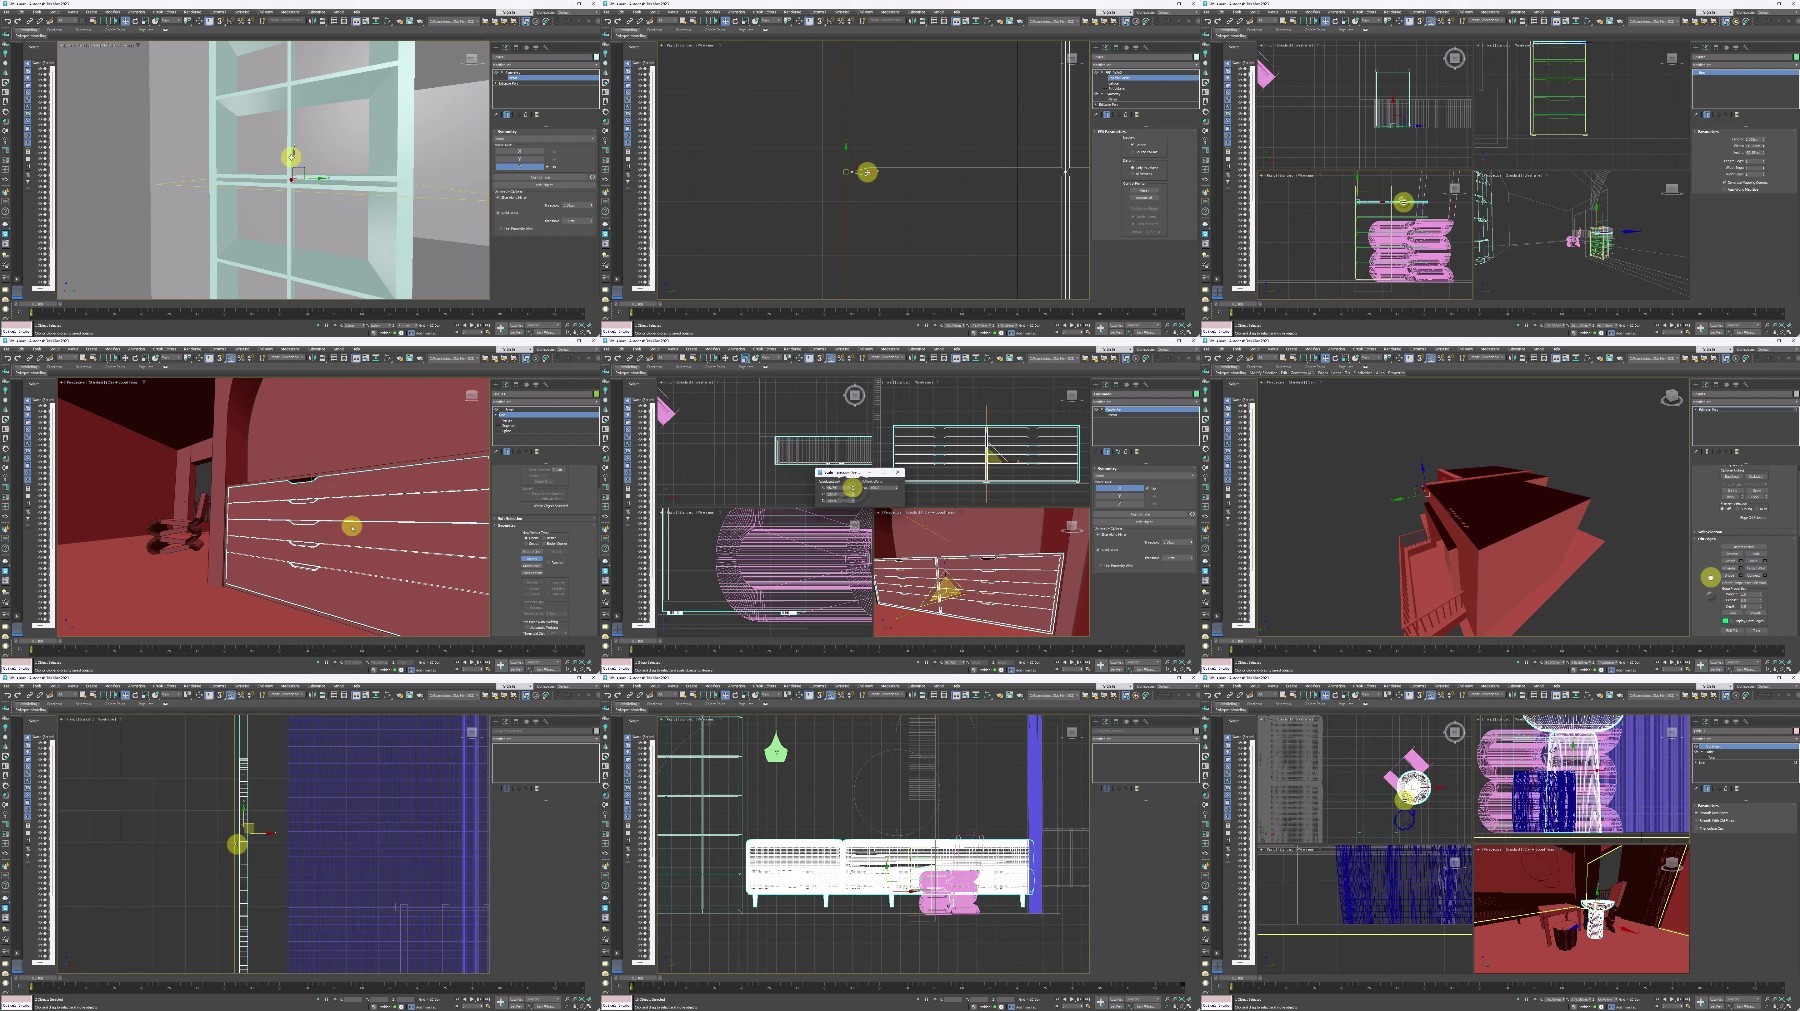Top-left screenshot: open the Utilities wrench tab
The image size is (1800, 1011).
click(x=546, y=47)
